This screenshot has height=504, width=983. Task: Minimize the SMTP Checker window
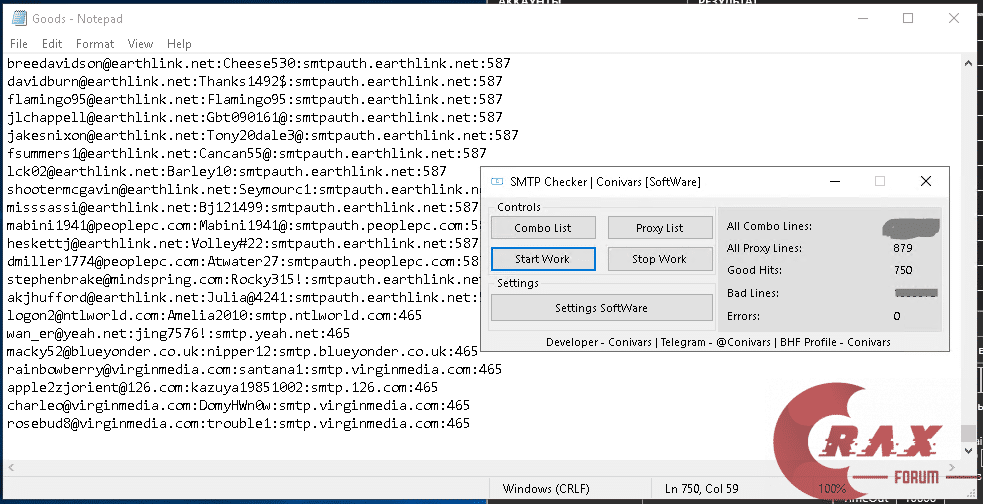coord(834,181)
